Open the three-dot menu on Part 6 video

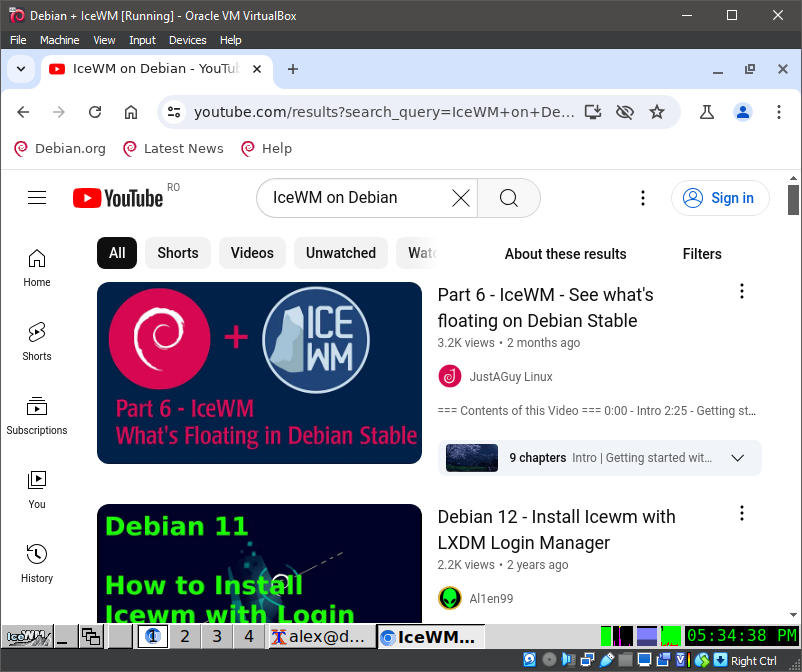tap(742, 291)
